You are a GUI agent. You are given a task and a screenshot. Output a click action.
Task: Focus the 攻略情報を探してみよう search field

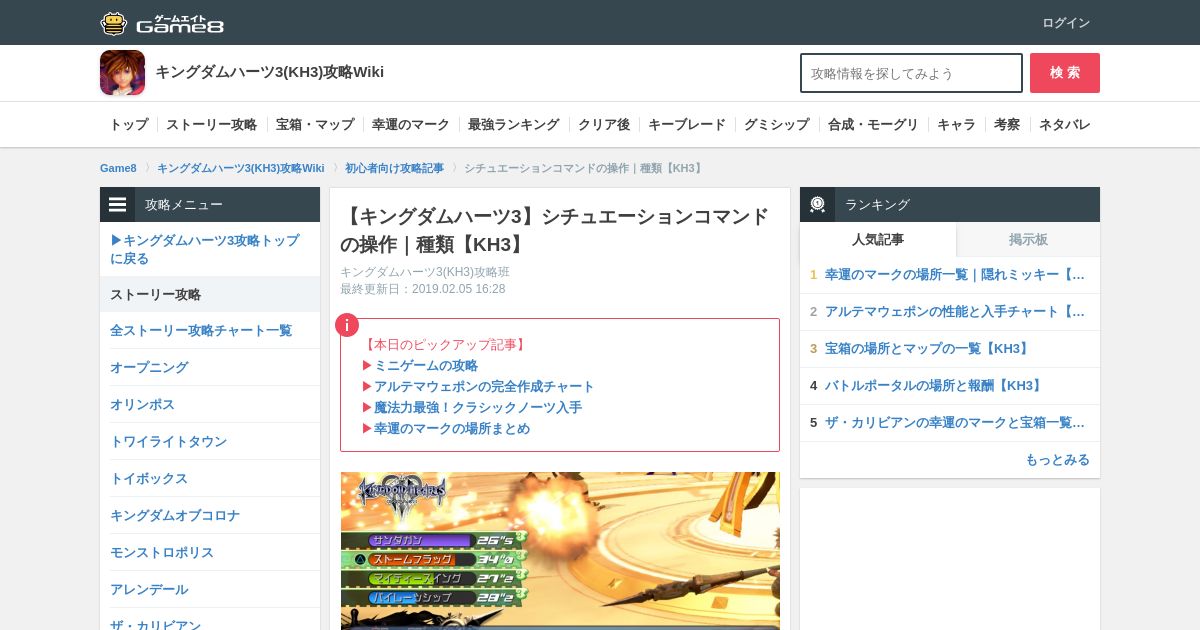[x=911, y=73]
